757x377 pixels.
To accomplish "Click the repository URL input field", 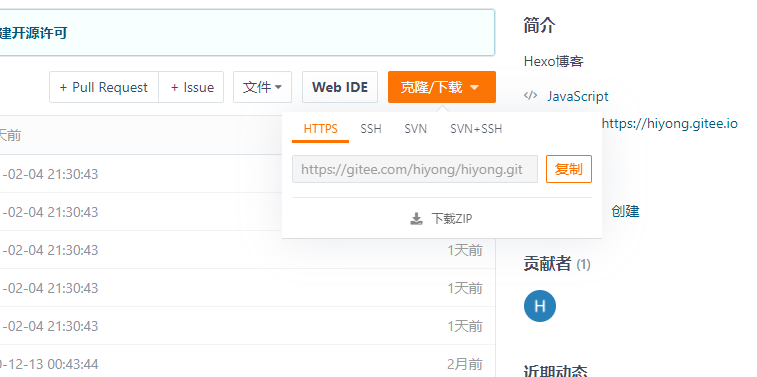I will point(415,169).
